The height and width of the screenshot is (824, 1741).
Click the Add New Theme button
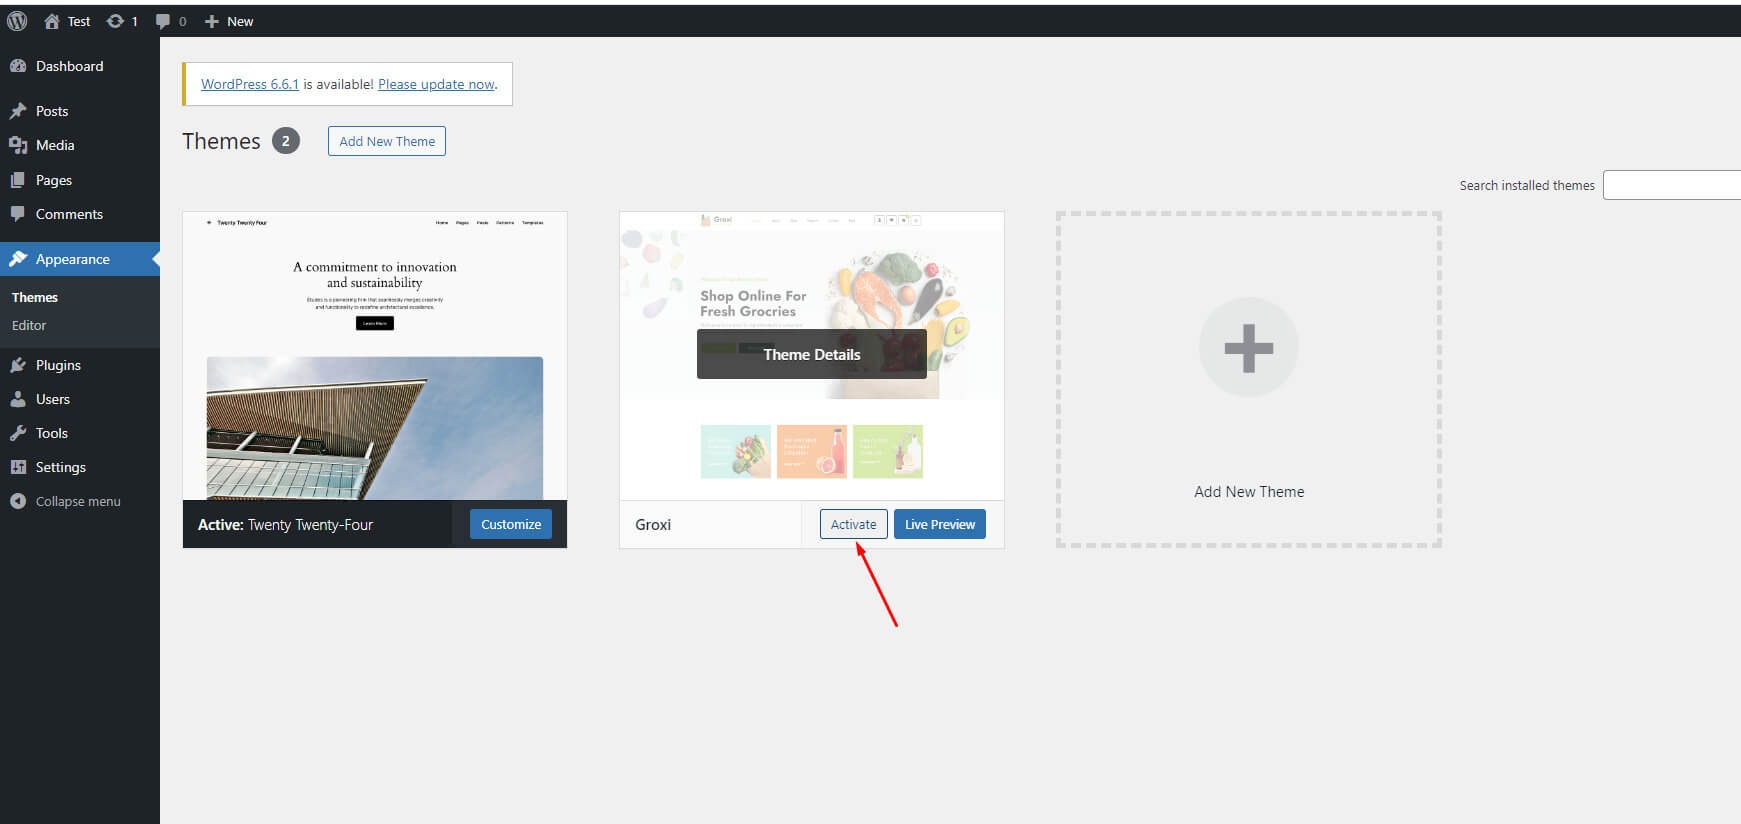387,141
